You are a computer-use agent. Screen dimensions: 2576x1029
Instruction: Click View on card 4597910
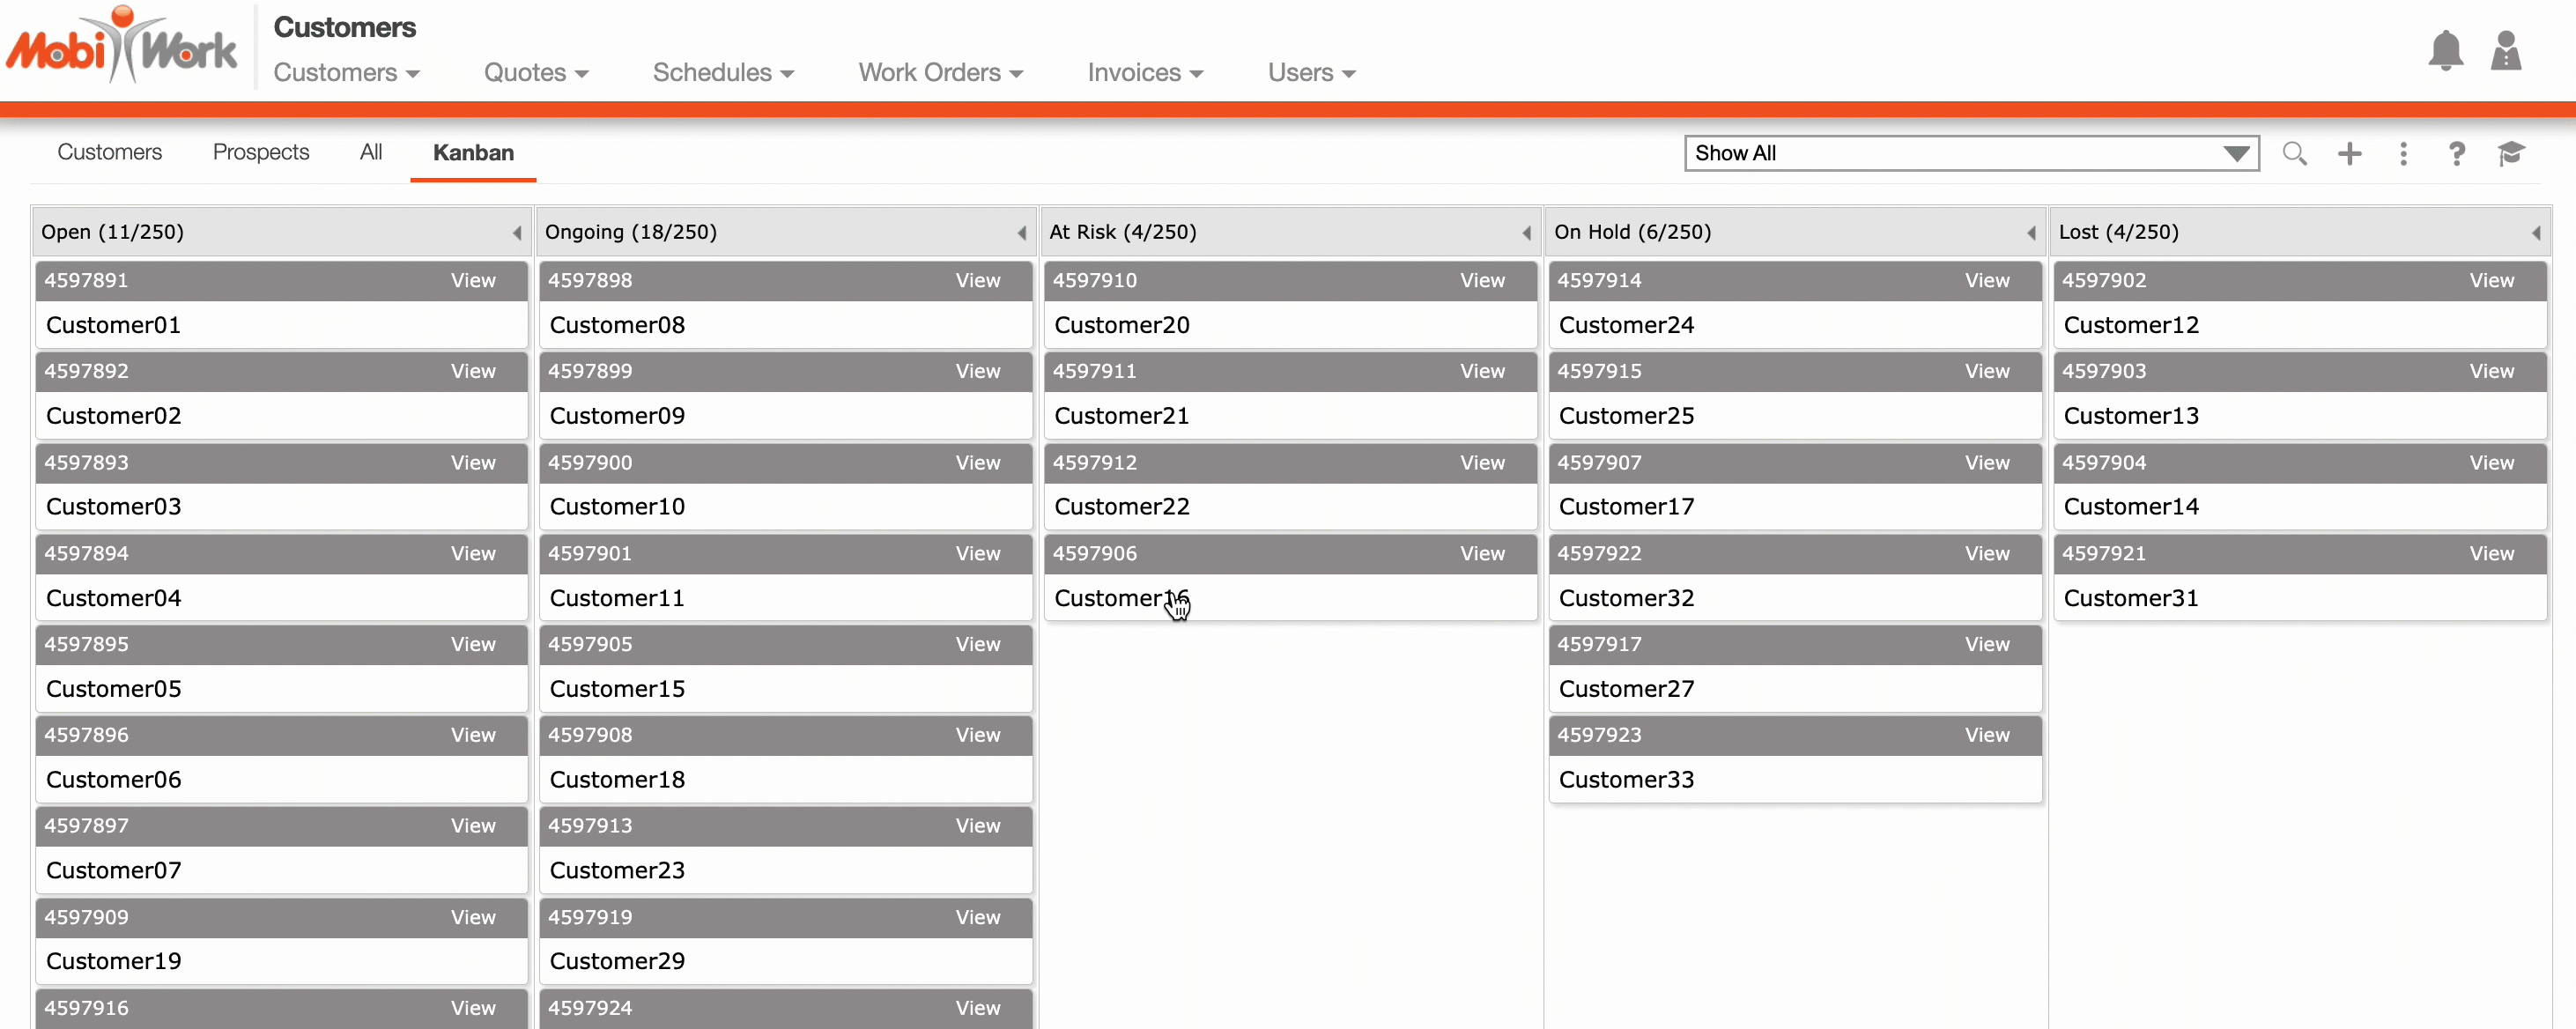click(x=1481, y=281)
